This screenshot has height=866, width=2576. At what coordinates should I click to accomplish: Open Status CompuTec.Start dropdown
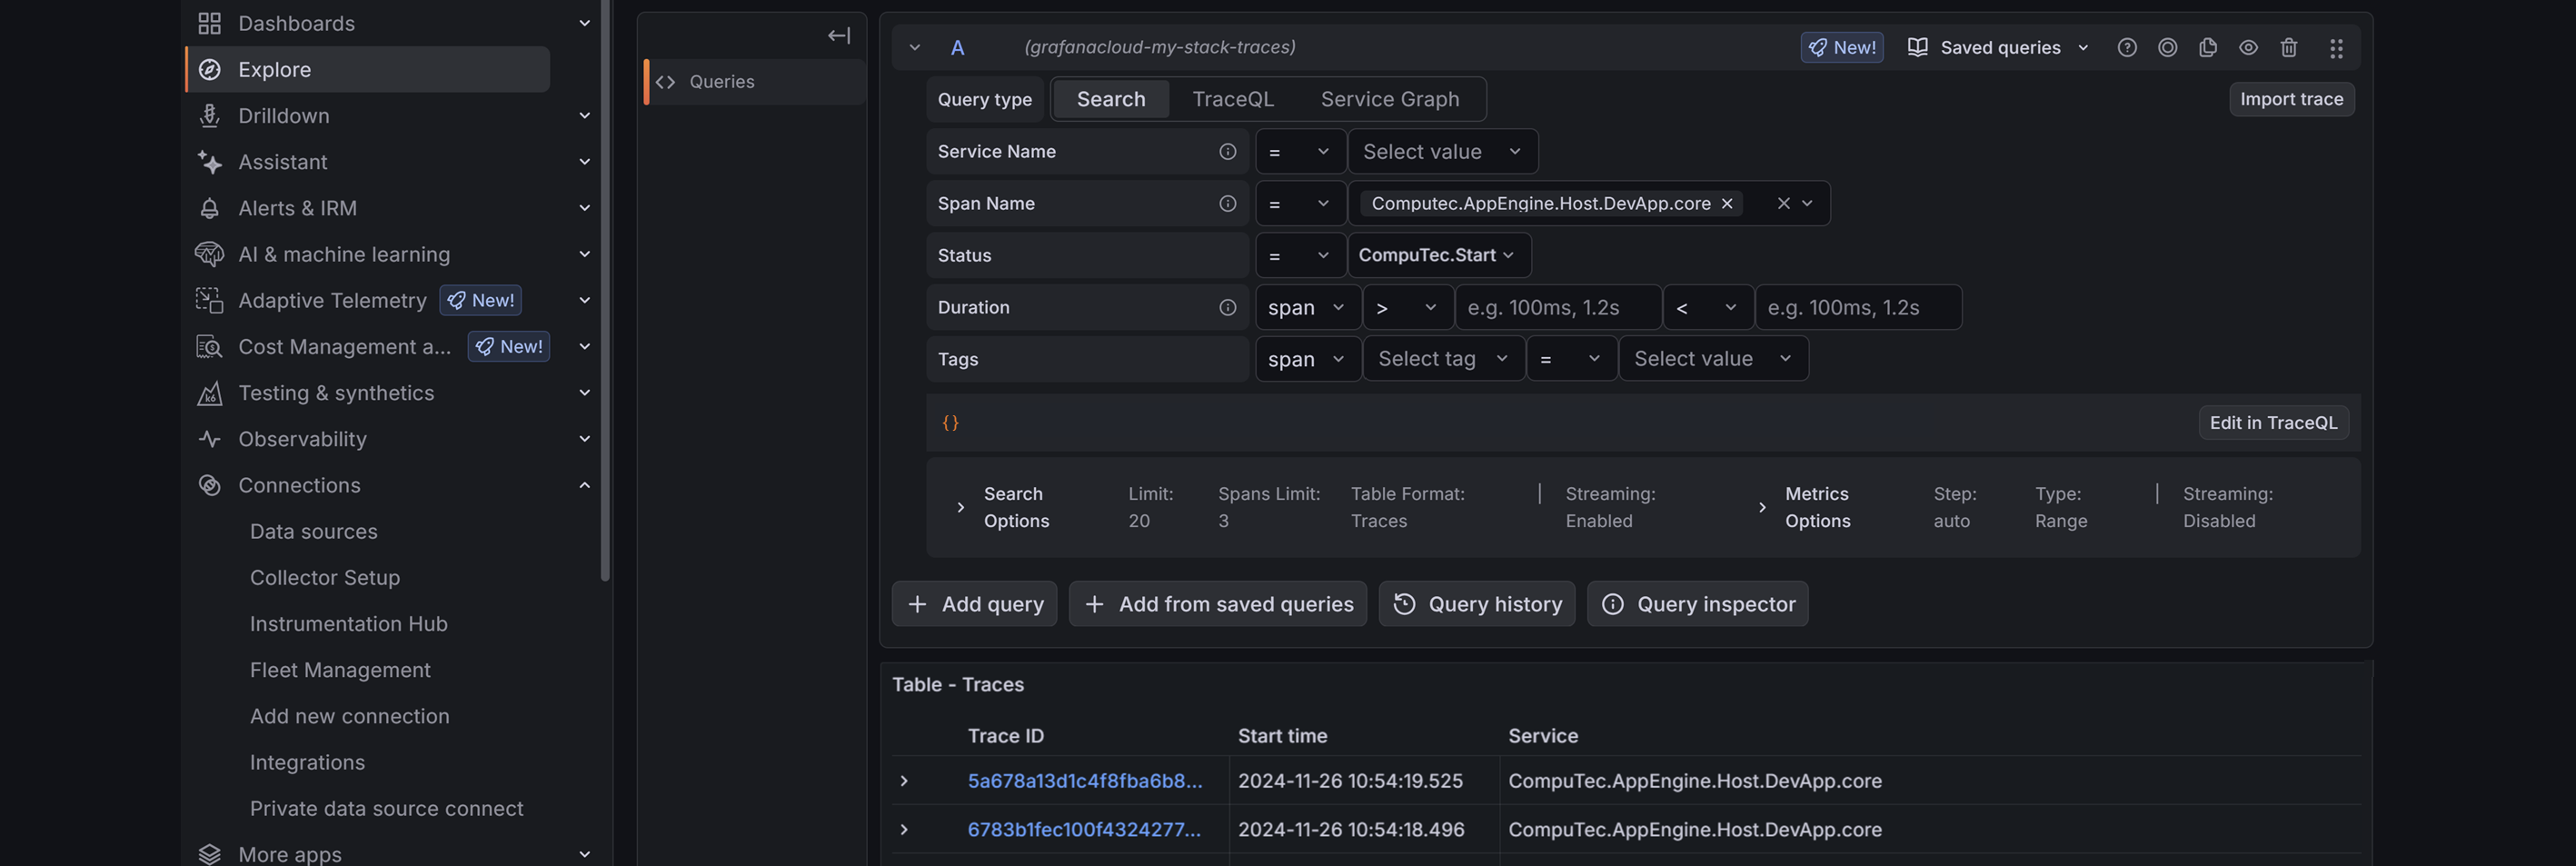pos(1439,255)
